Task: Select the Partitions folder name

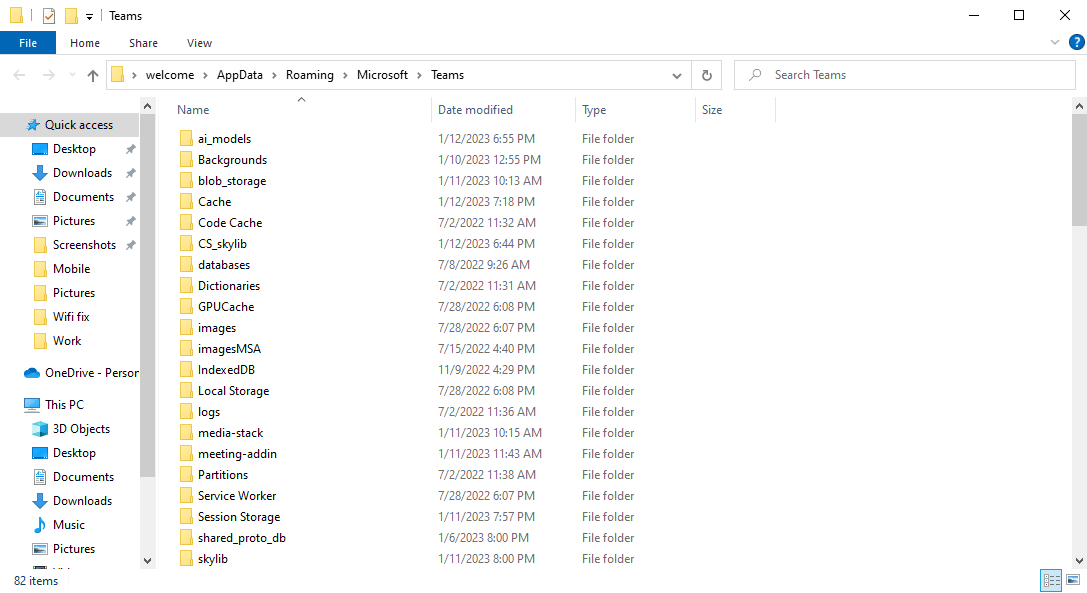Action: [x=223, y=474]
